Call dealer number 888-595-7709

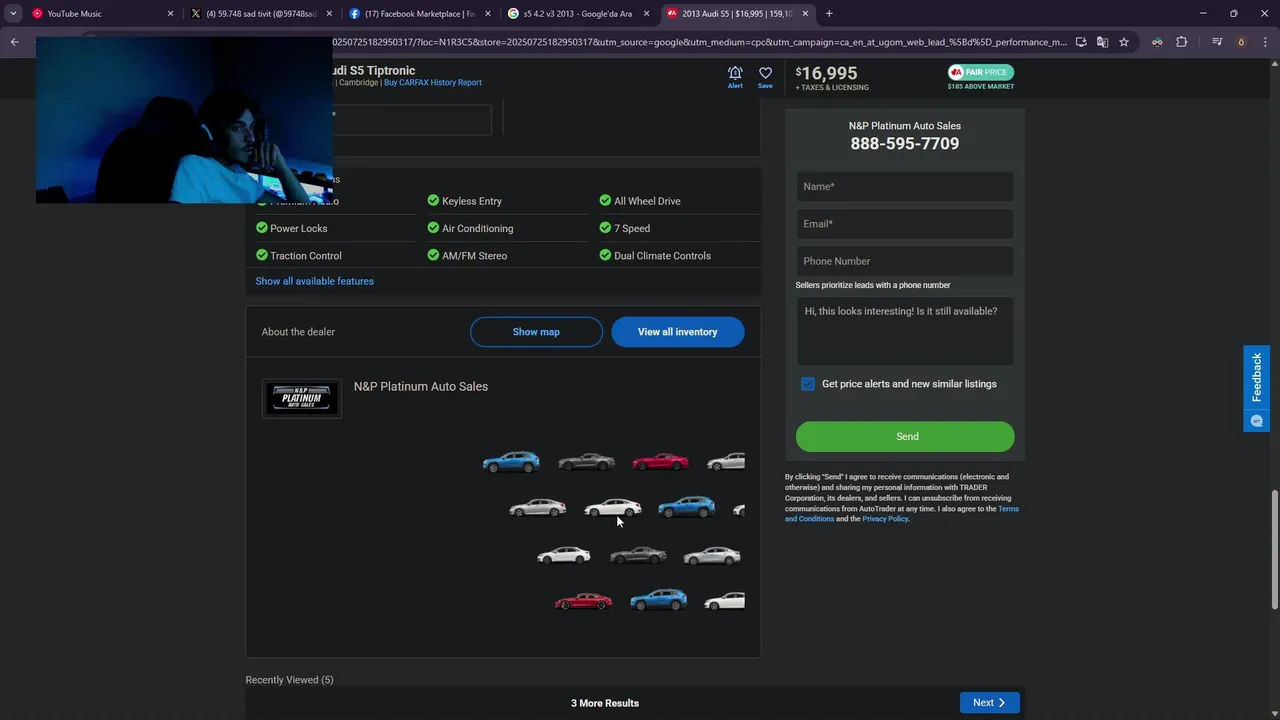tap(905, 143)
